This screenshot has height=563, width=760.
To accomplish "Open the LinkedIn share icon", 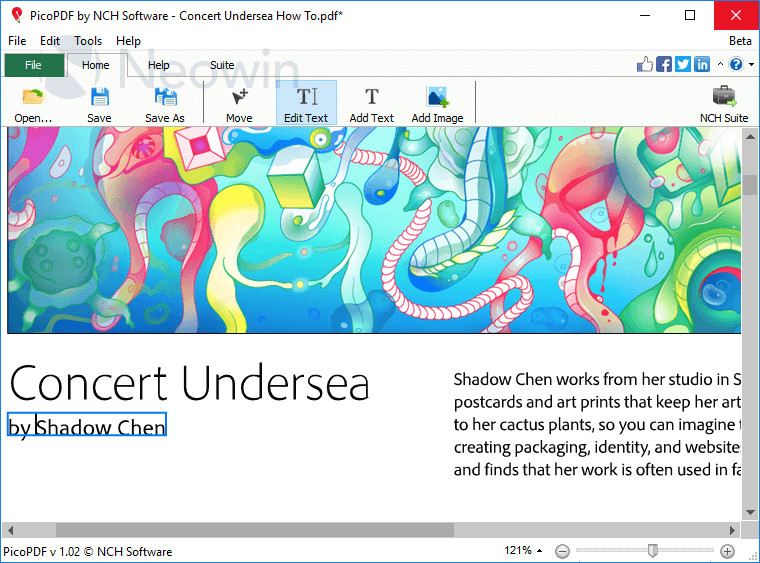I will click(702, 65).
